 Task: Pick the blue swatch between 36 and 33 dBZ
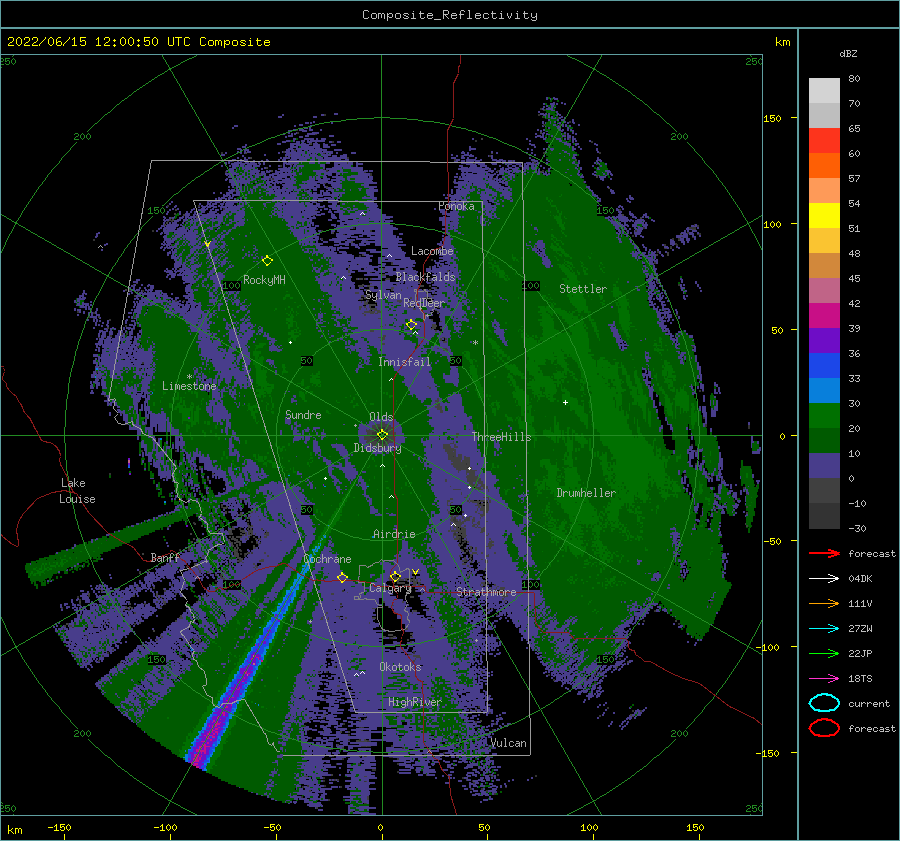[x=824, y=365]
